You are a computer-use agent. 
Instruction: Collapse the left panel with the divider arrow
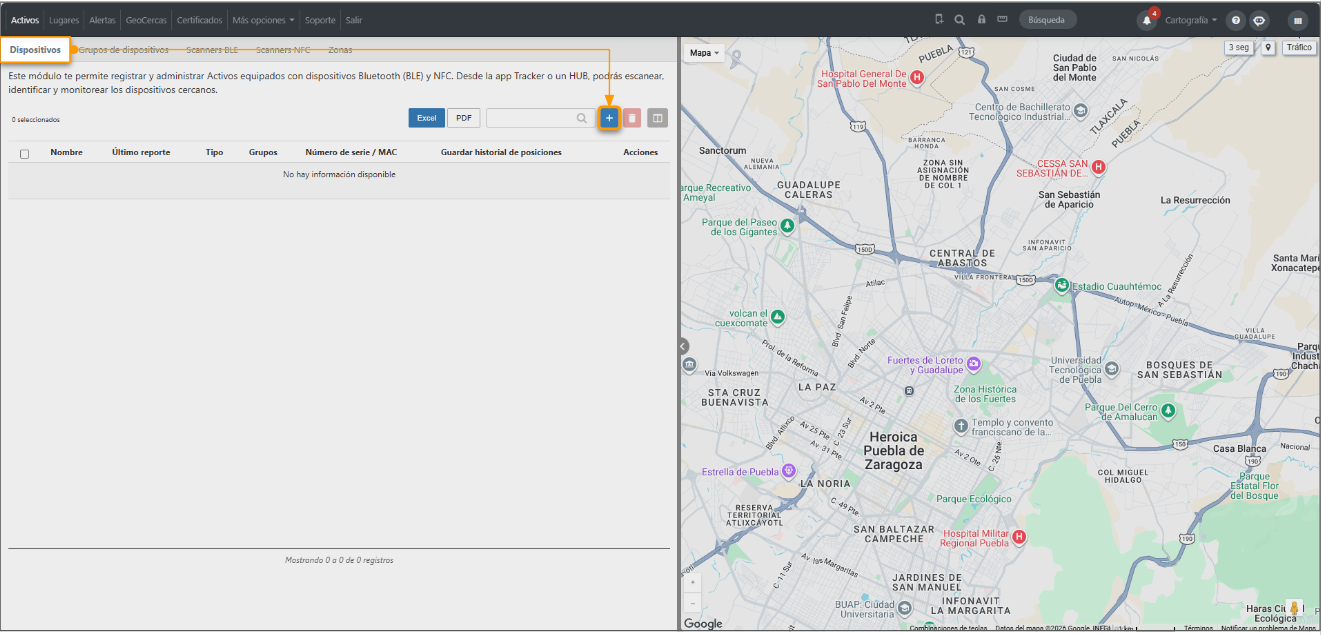click(684, 347)
